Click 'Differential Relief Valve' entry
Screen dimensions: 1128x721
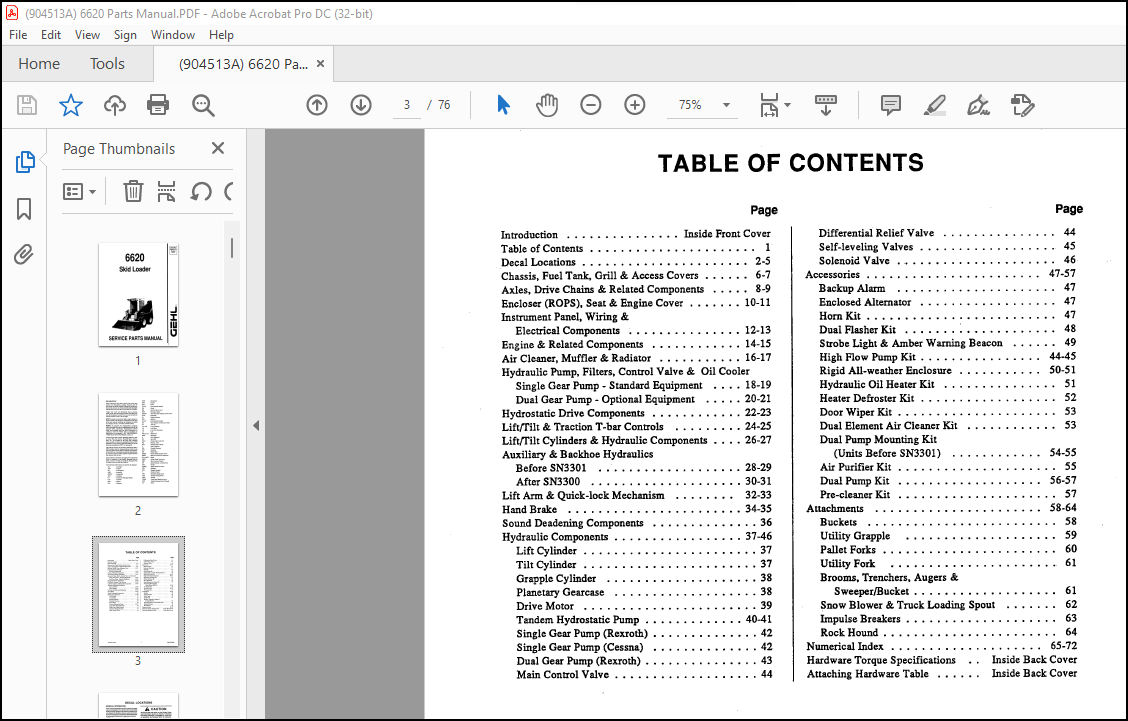[x=876, y=233]
